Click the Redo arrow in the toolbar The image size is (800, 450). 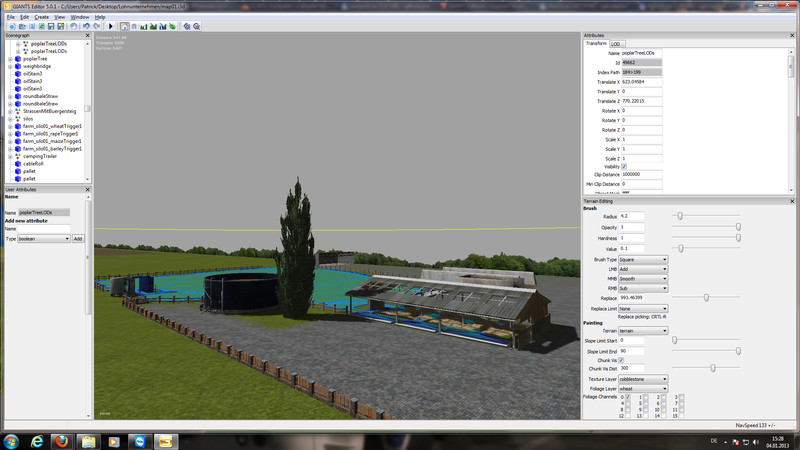96,26
